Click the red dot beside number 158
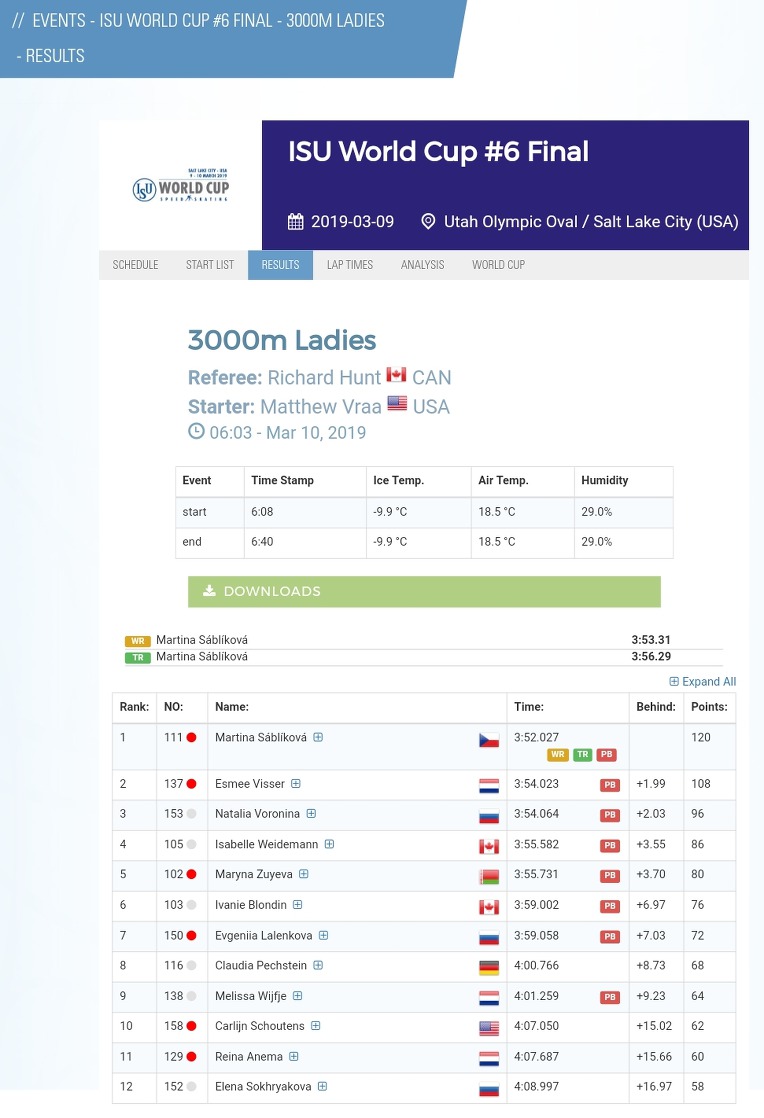Screen dimensions: 764x1118 191,1026
